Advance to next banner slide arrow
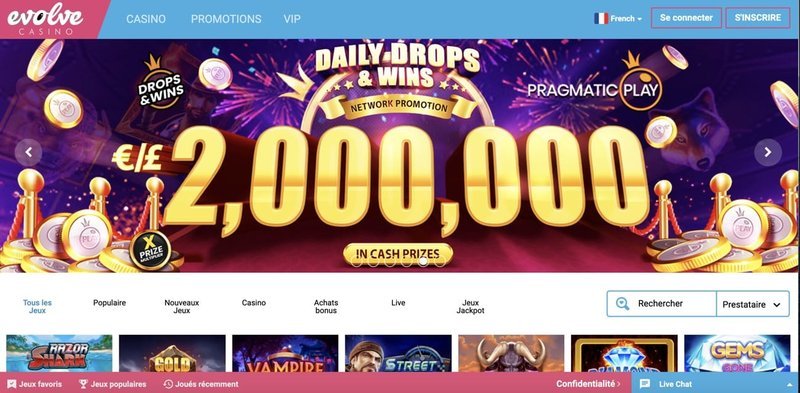Image resolution: width=800 pixels, height=393 pixels. coord(768,152)
